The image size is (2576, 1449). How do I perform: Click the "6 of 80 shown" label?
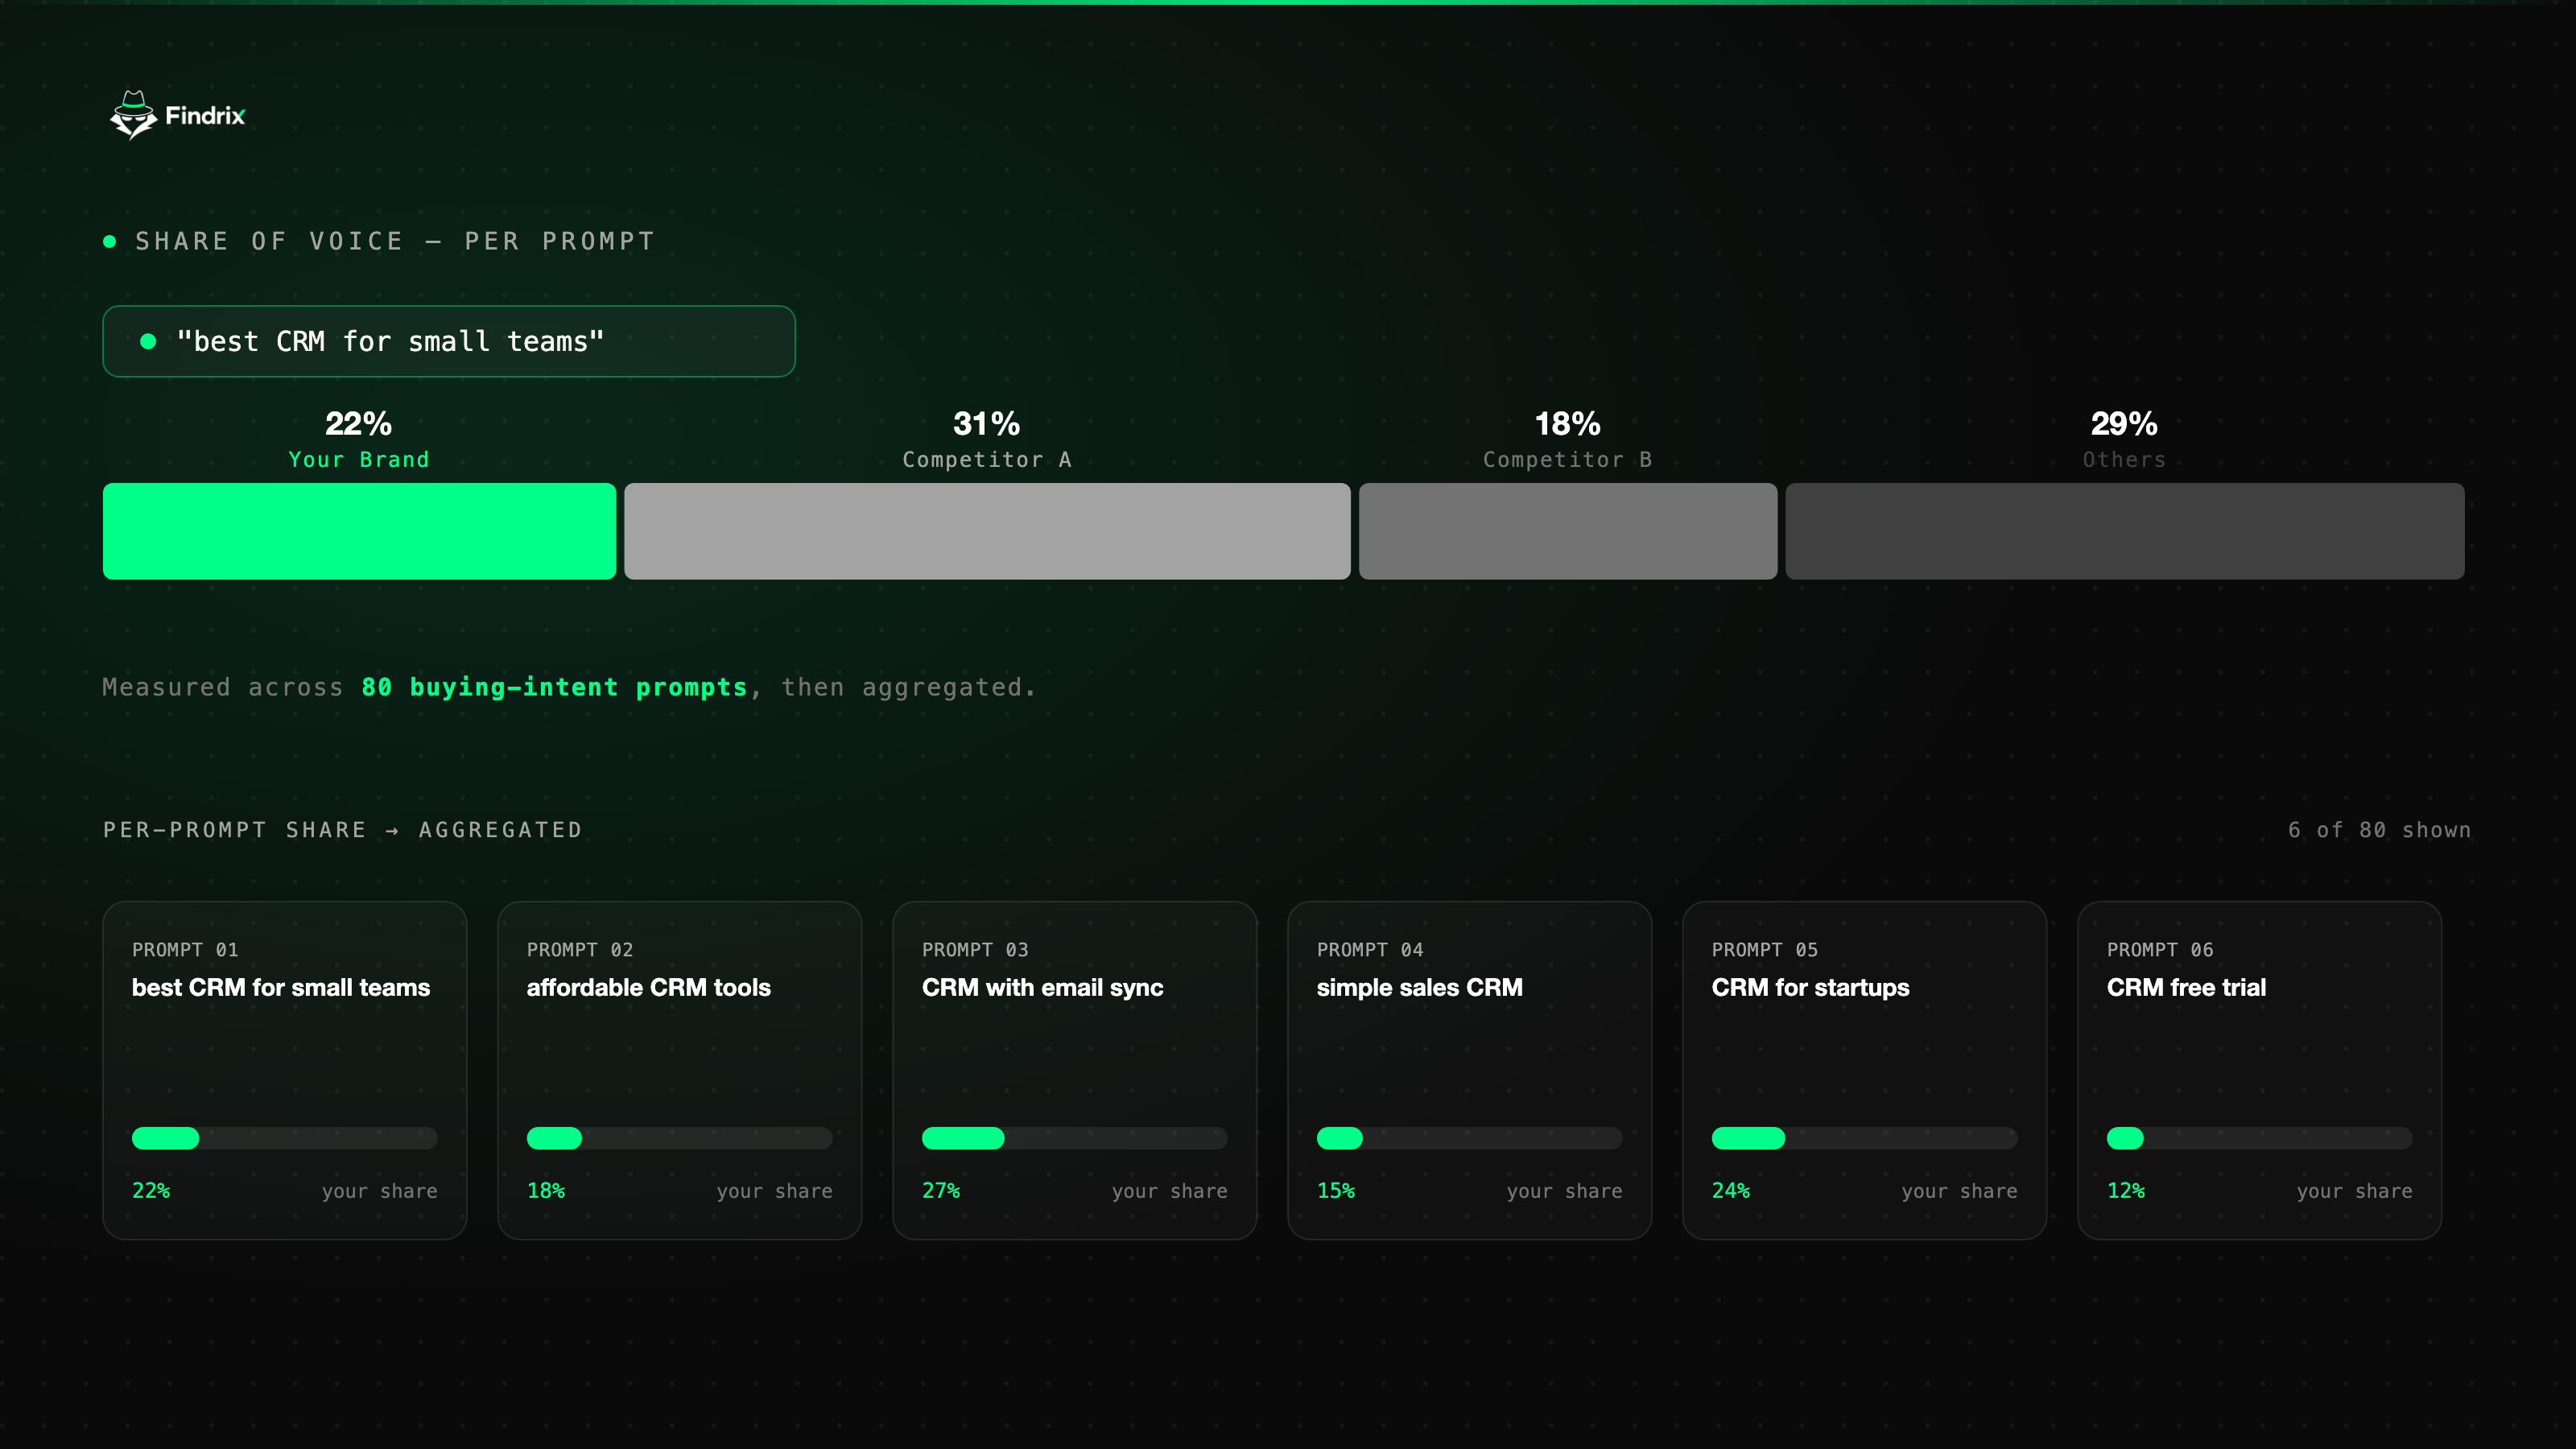coord(2379,830)
